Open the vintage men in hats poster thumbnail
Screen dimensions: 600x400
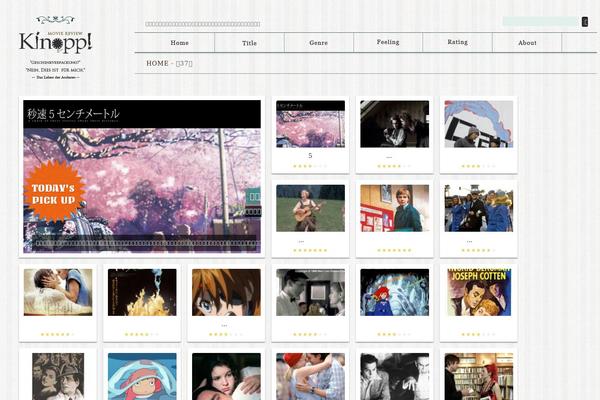point(58,377)
